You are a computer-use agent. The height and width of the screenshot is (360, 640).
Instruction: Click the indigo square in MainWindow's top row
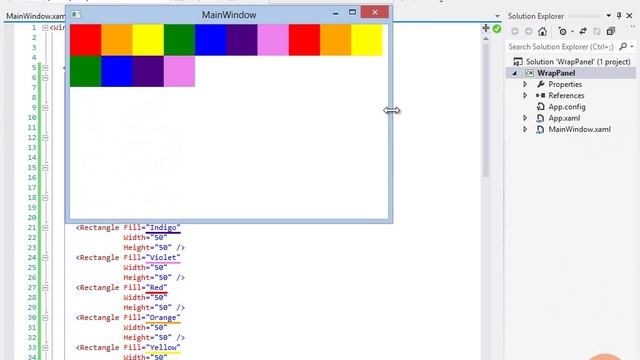(242, 40)
